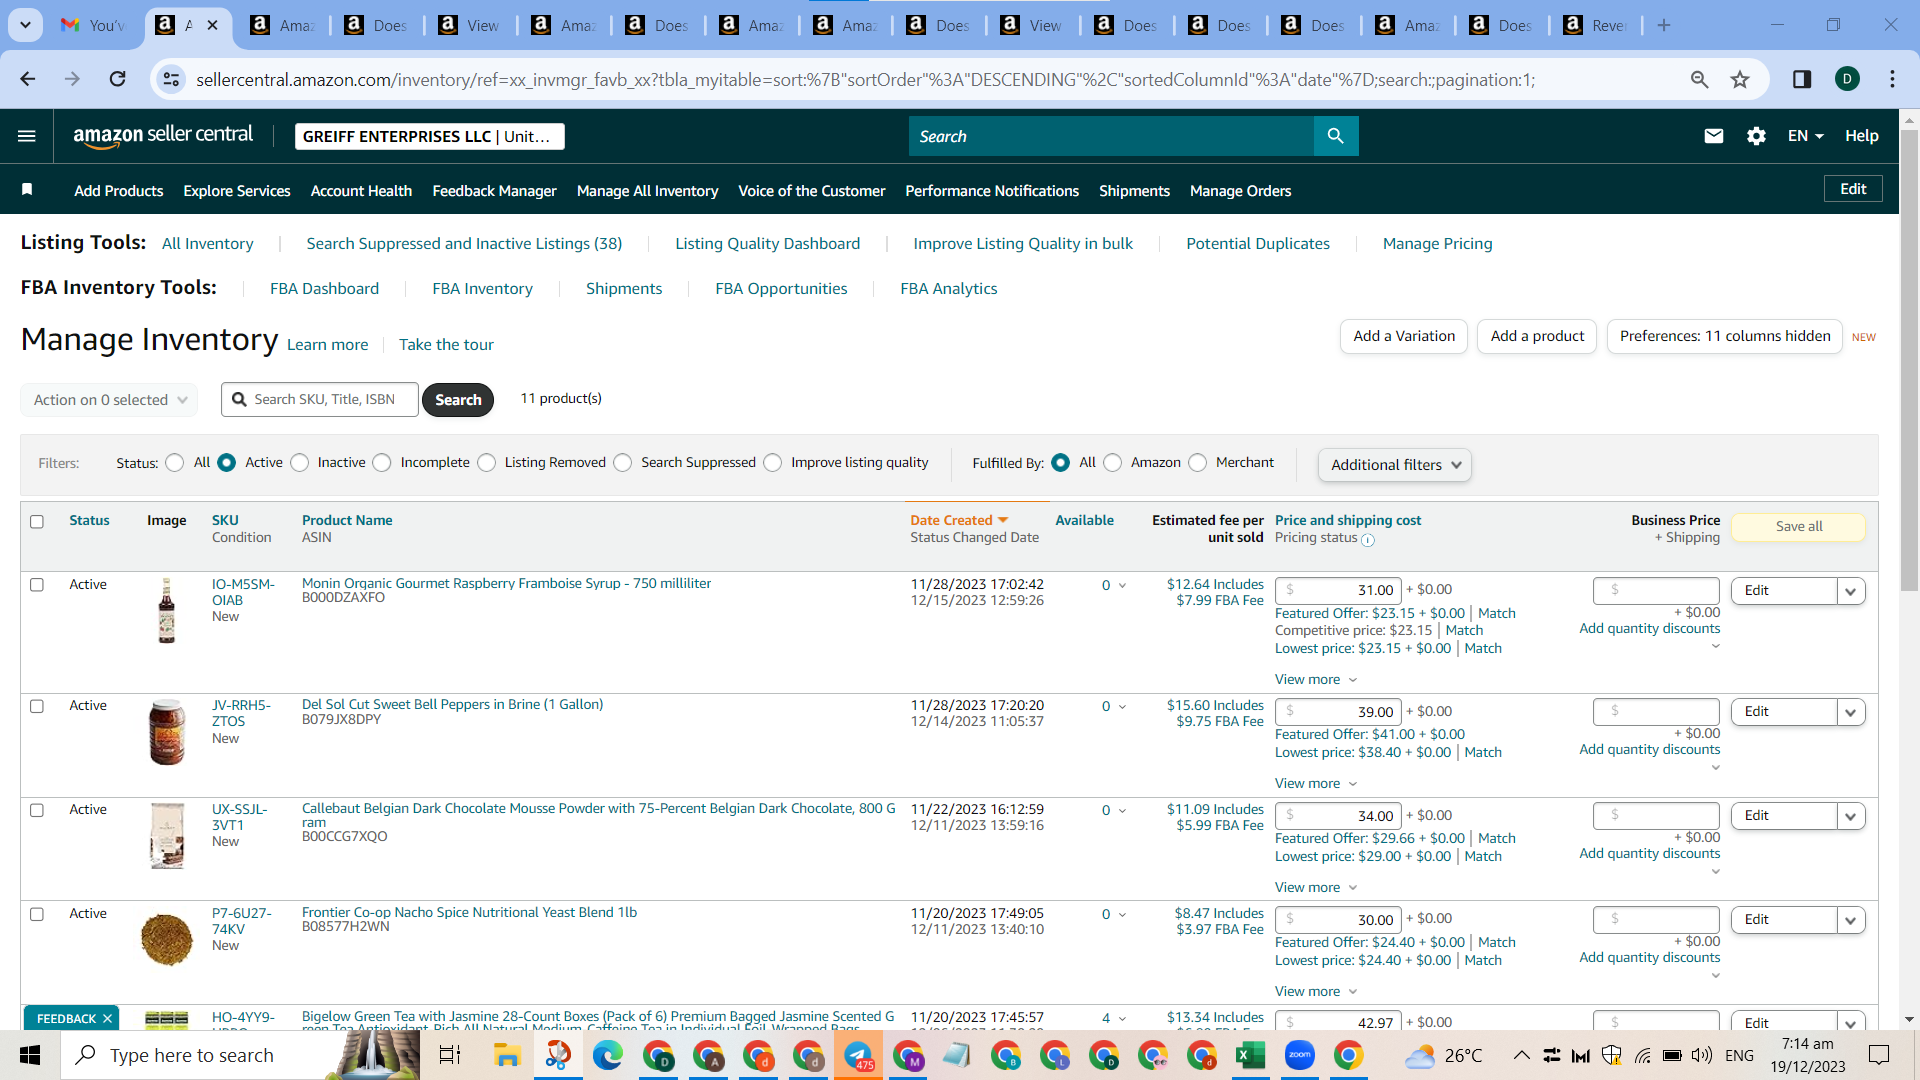1920x1080 pixels.
Task: Open File Explorer from the taskbar
Action: tap(507, 1055)
